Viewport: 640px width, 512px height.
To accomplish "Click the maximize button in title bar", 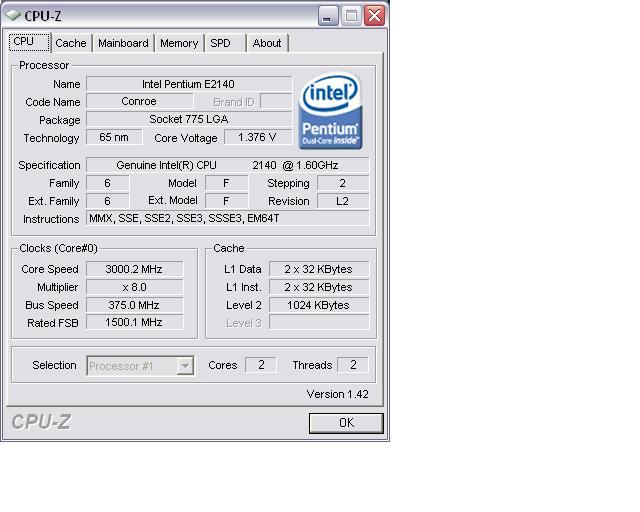I will point(351,16).
